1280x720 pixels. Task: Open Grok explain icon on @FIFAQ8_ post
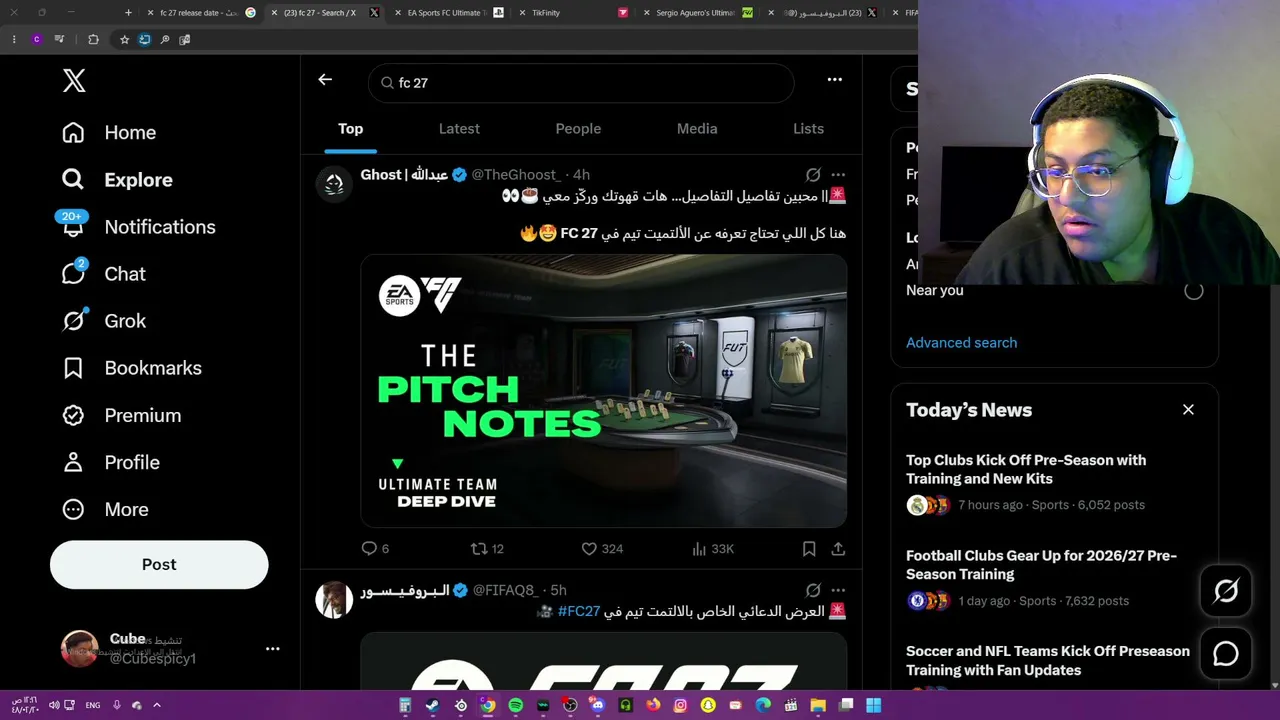813,590
